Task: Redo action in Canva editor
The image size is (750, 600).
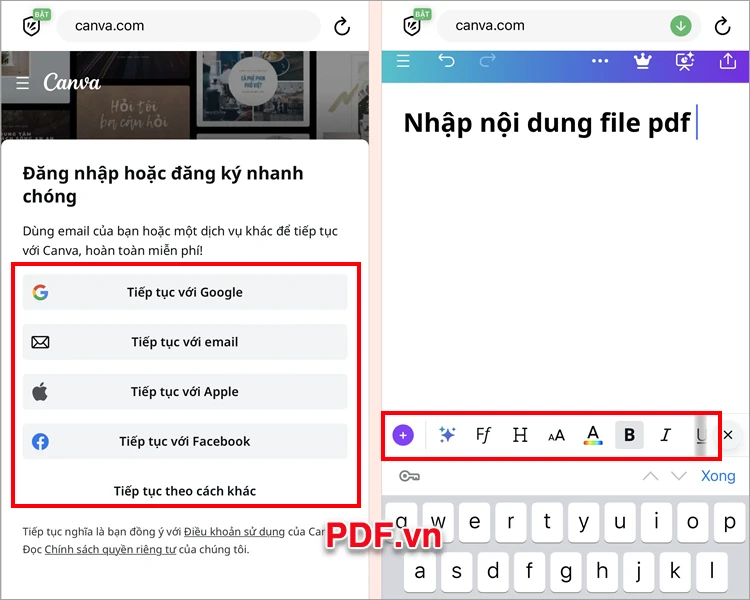Action: [x=487, y=61]
